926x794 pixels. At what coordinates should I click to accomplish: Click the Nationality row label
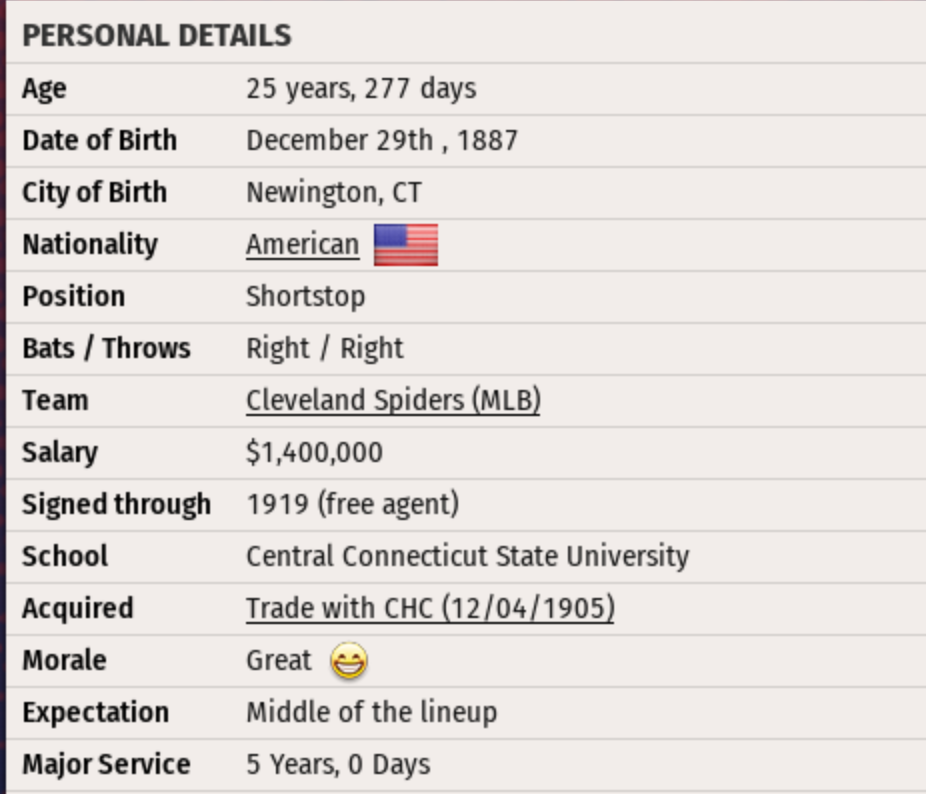[x=90, y=245]
